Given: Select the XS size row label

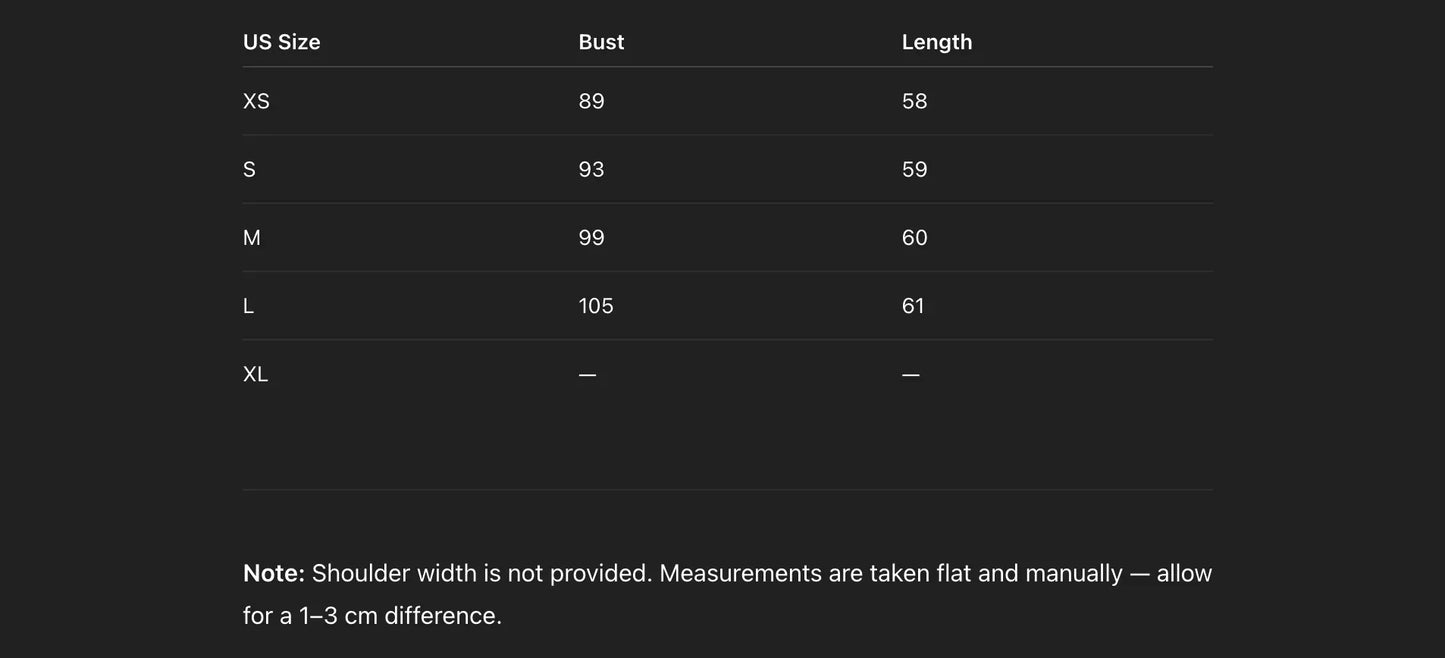Looking at the screenshot, I should (x=256, y=101).
